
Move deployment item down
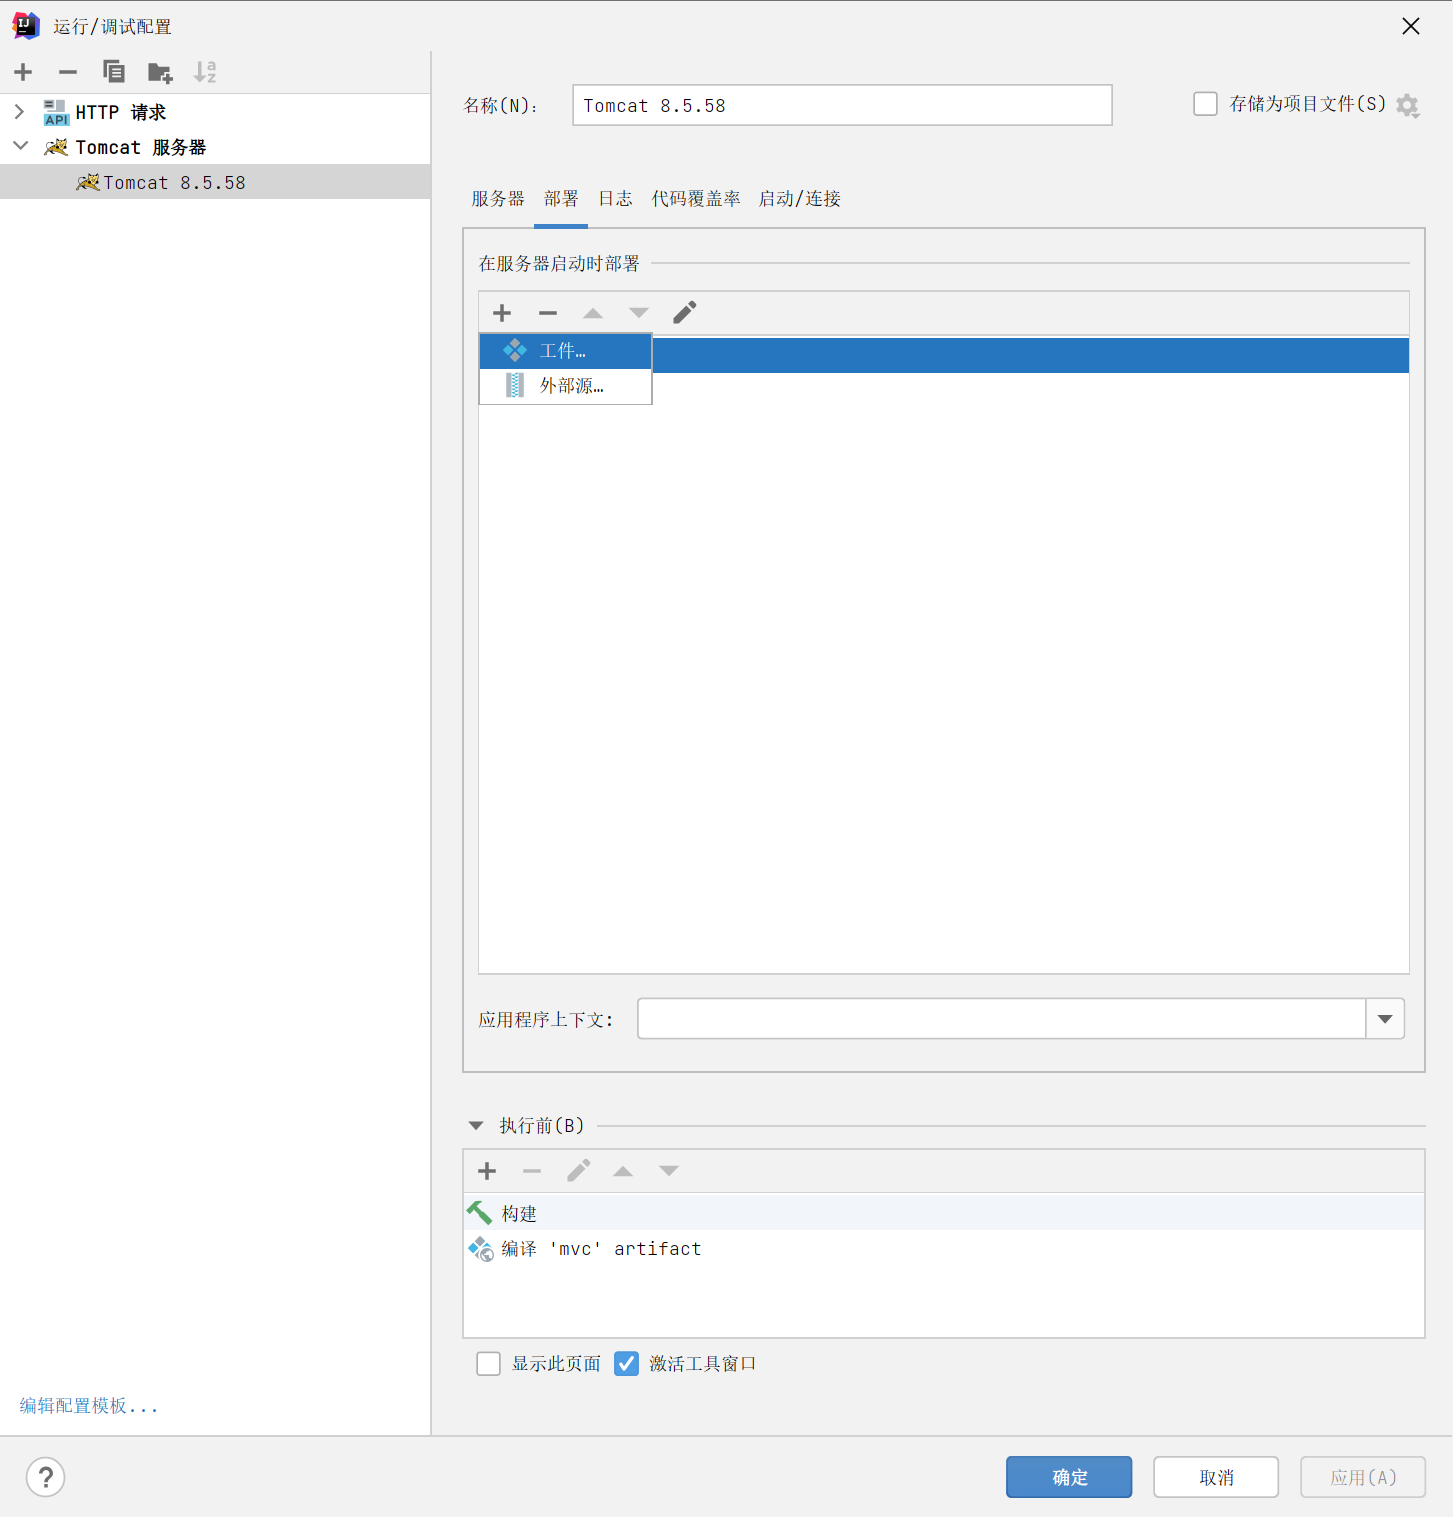coord(639,313)
